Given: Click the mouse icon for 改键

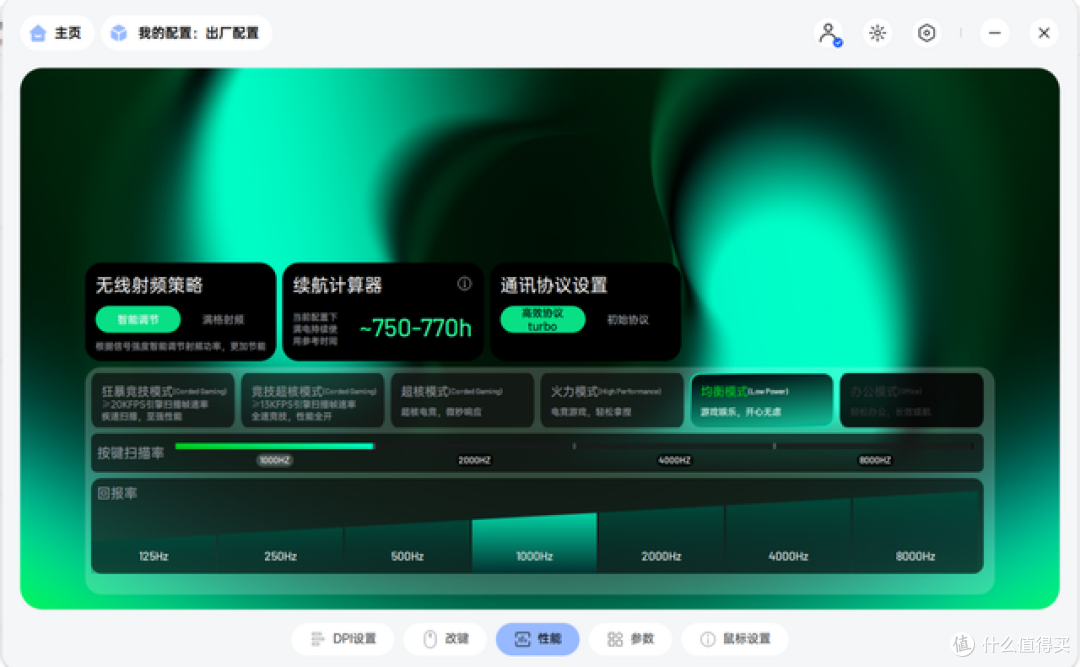Looking at the screenshot, I should pyautogui.click(x=430, y=639).
